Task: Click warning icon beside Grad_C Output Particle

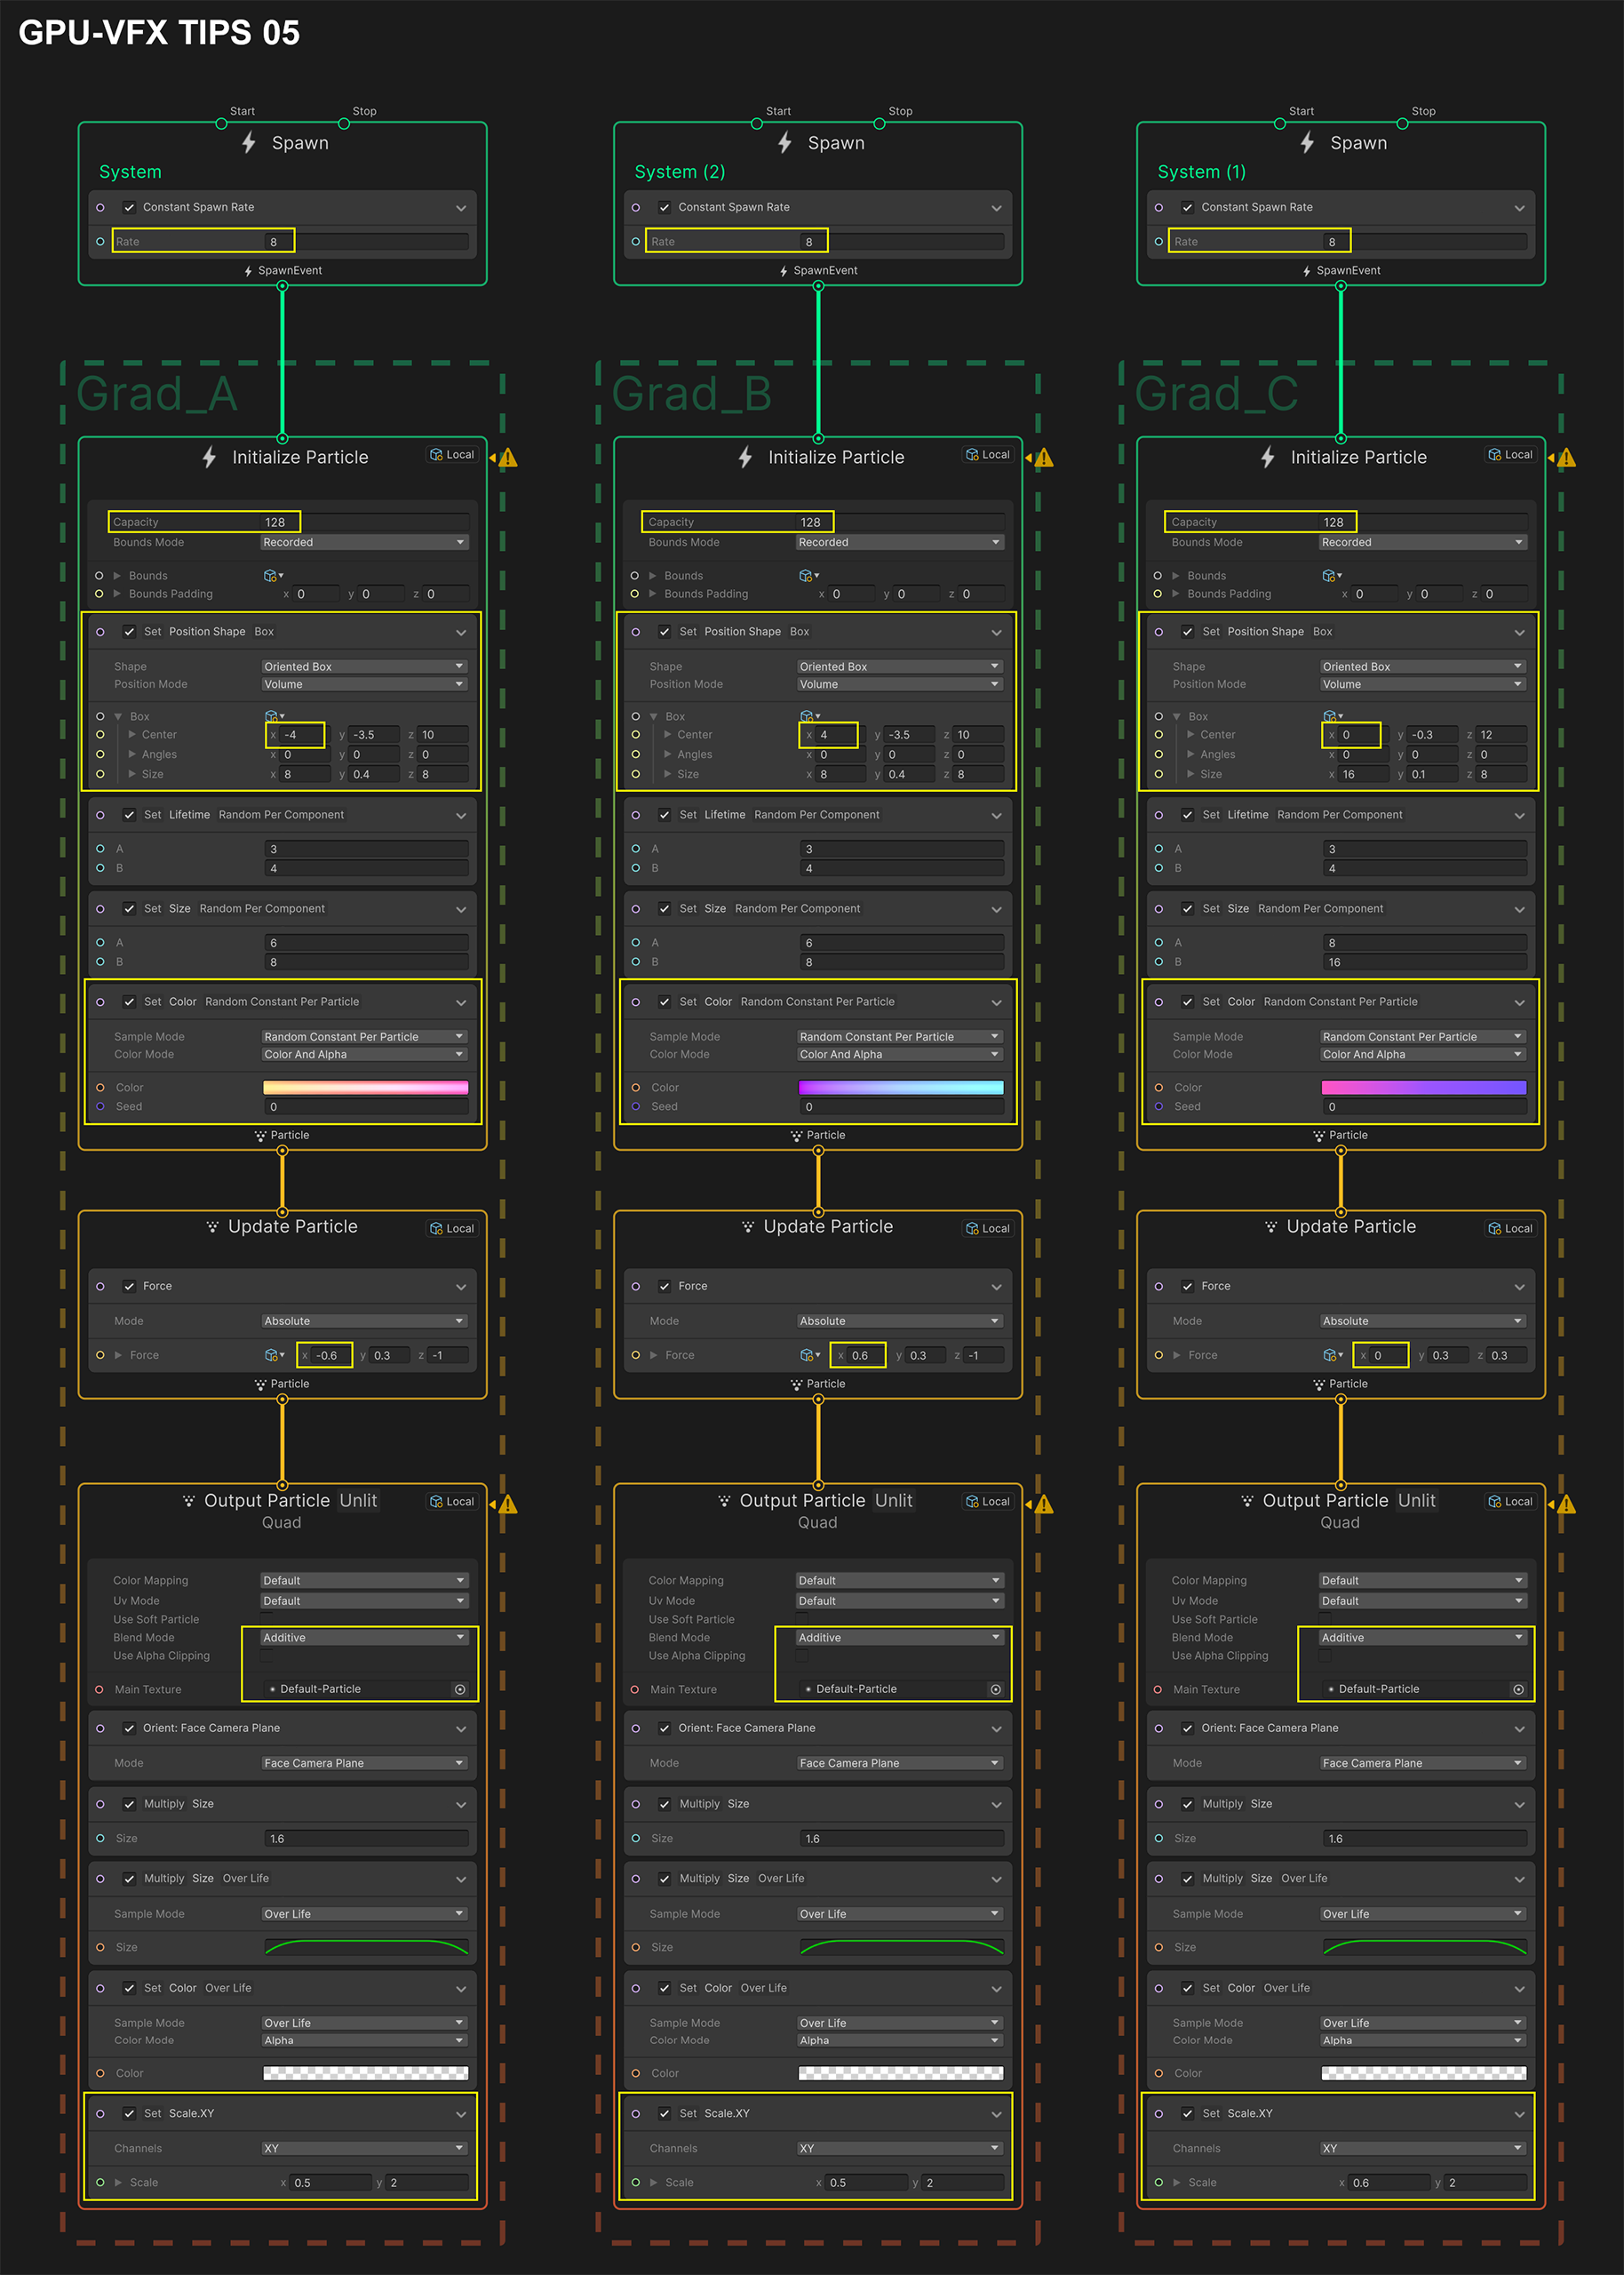Action: (x=1566, y=1504)
